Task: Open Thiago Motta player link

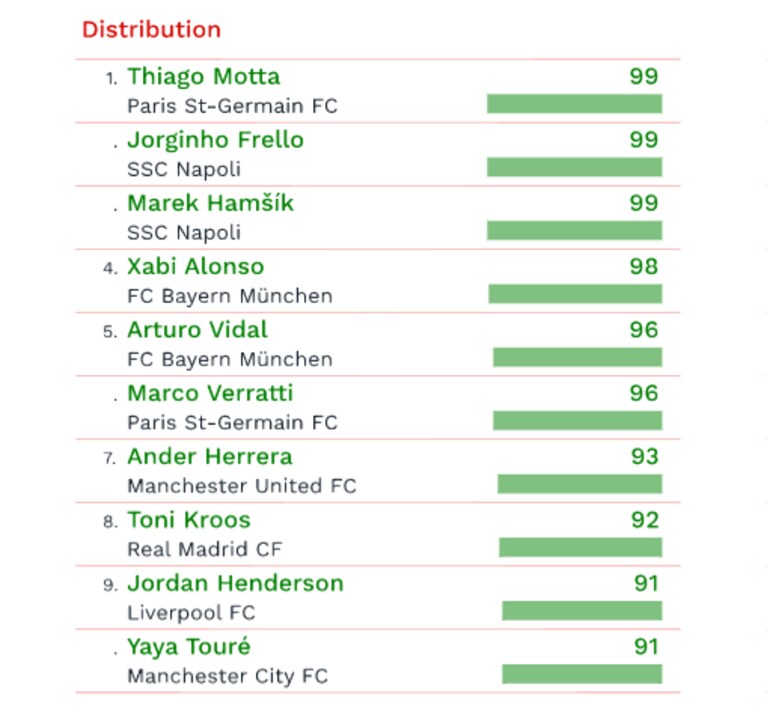Action: (x=203, y=77)
